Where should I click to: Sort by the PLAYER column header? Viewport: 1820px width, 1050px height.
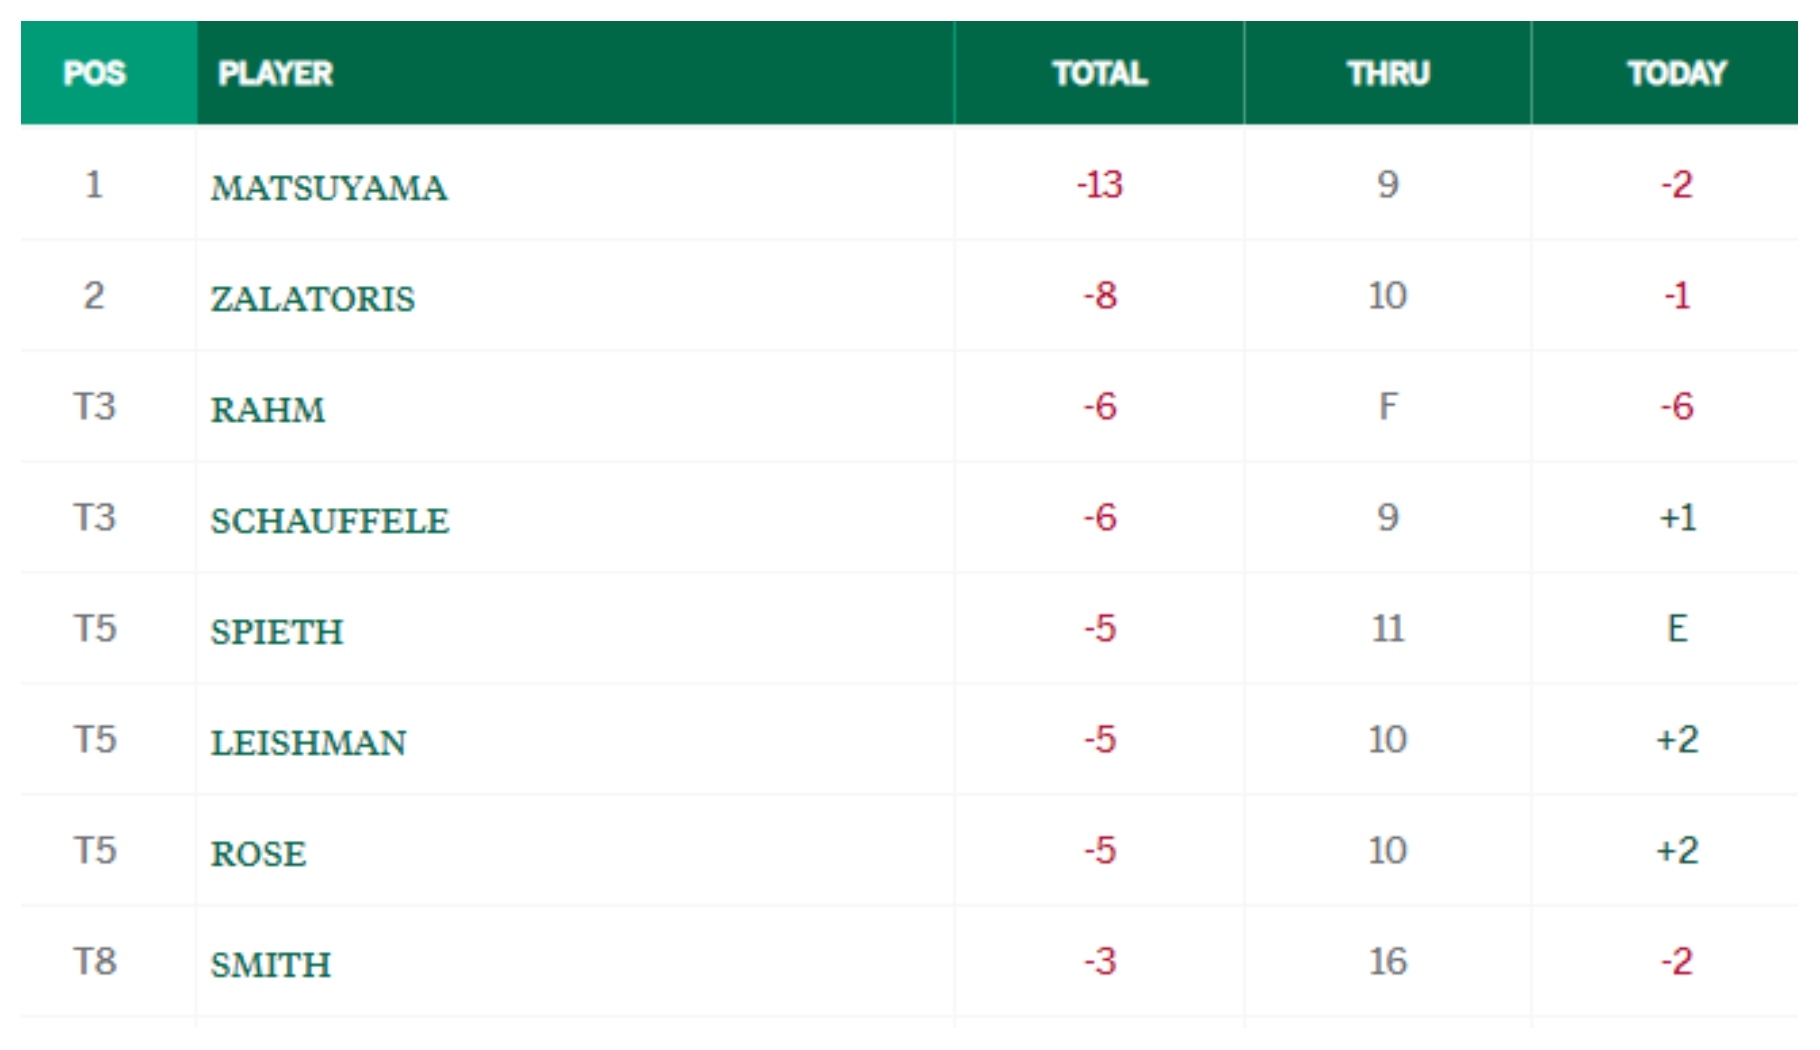tap(275, 73)
